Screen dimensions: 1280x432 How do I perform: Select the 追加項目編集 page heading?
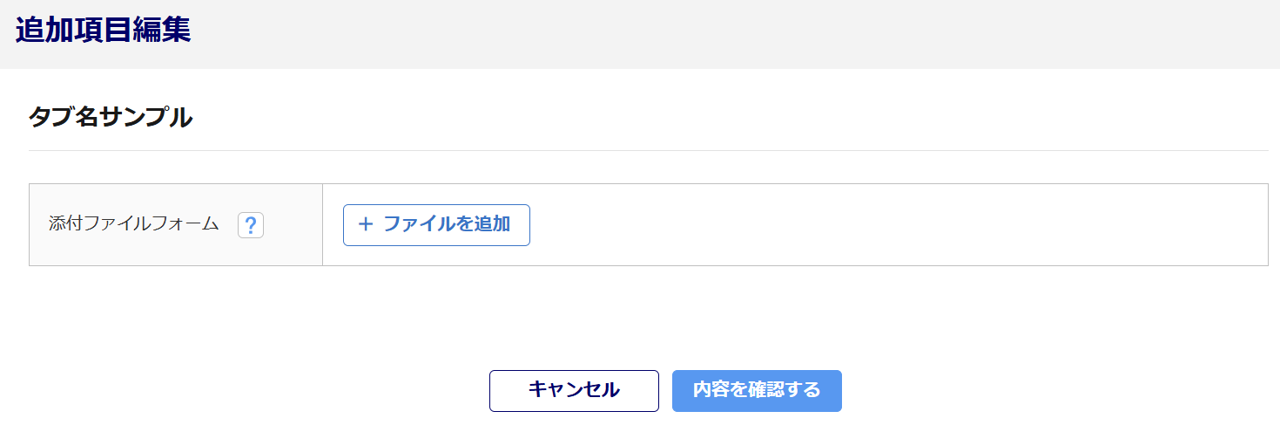103,31
